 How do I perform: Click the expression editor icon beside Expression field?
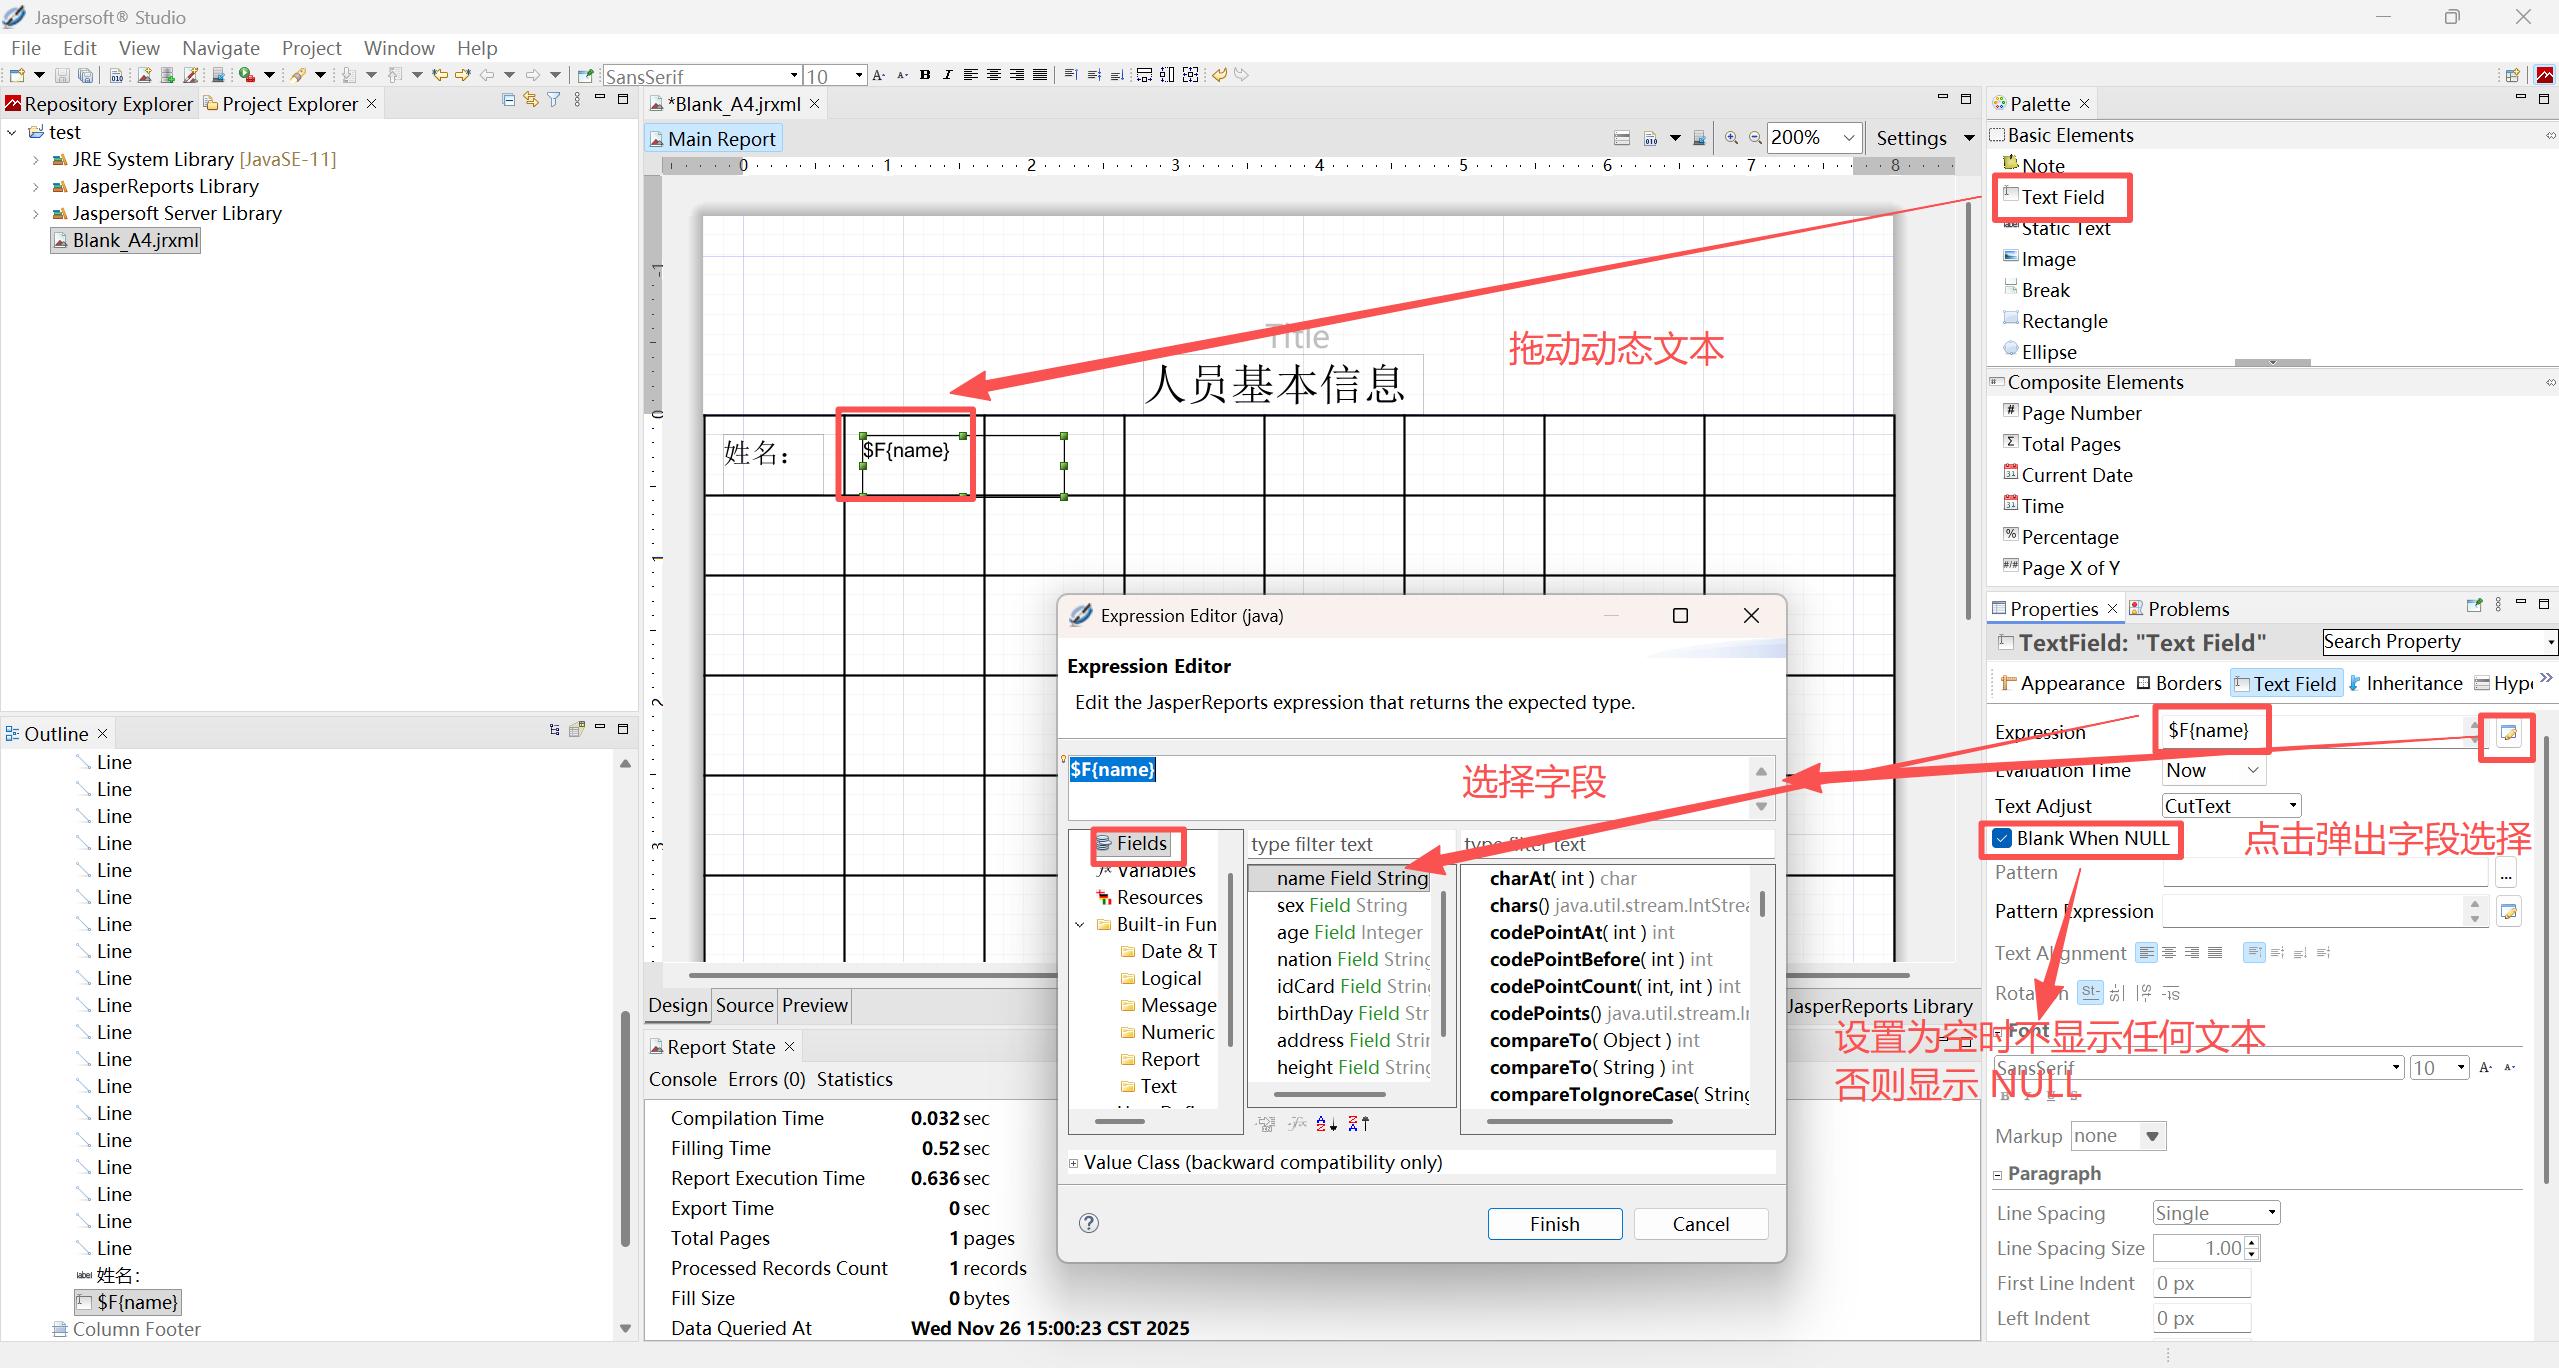(2508, 734)
